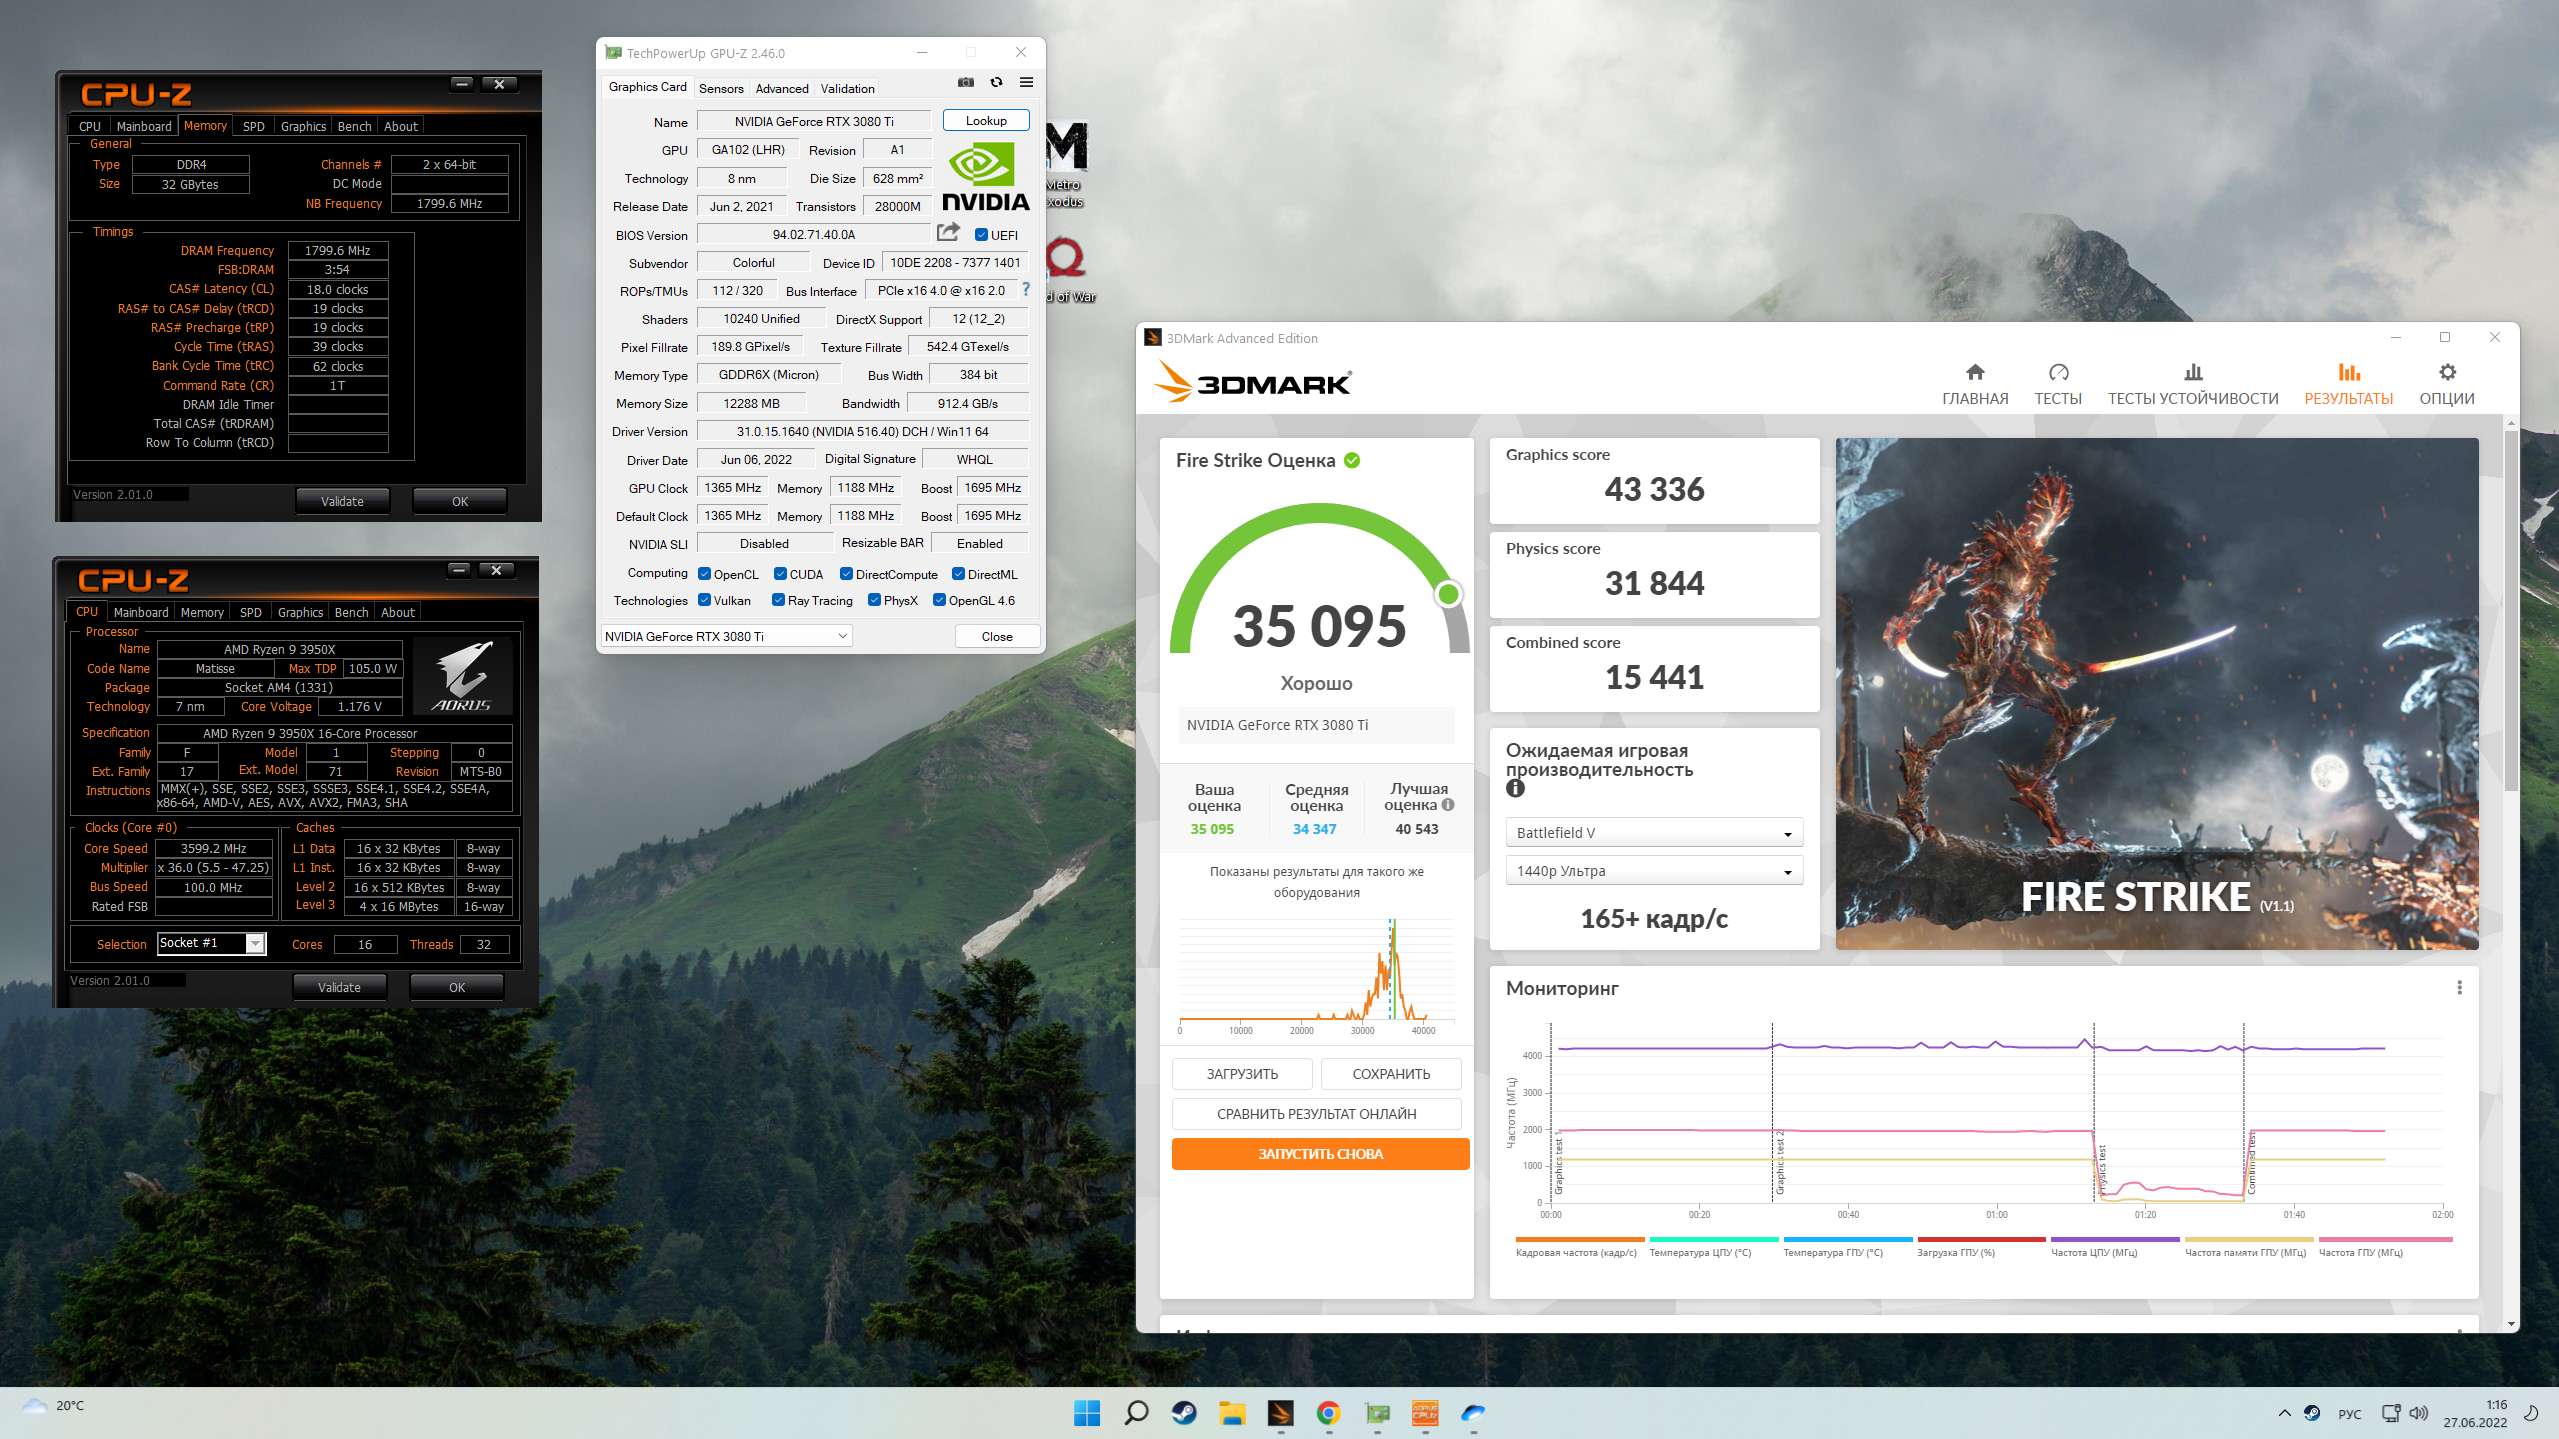Click NVIDIA logo in GPU-Z

point(986,177)
